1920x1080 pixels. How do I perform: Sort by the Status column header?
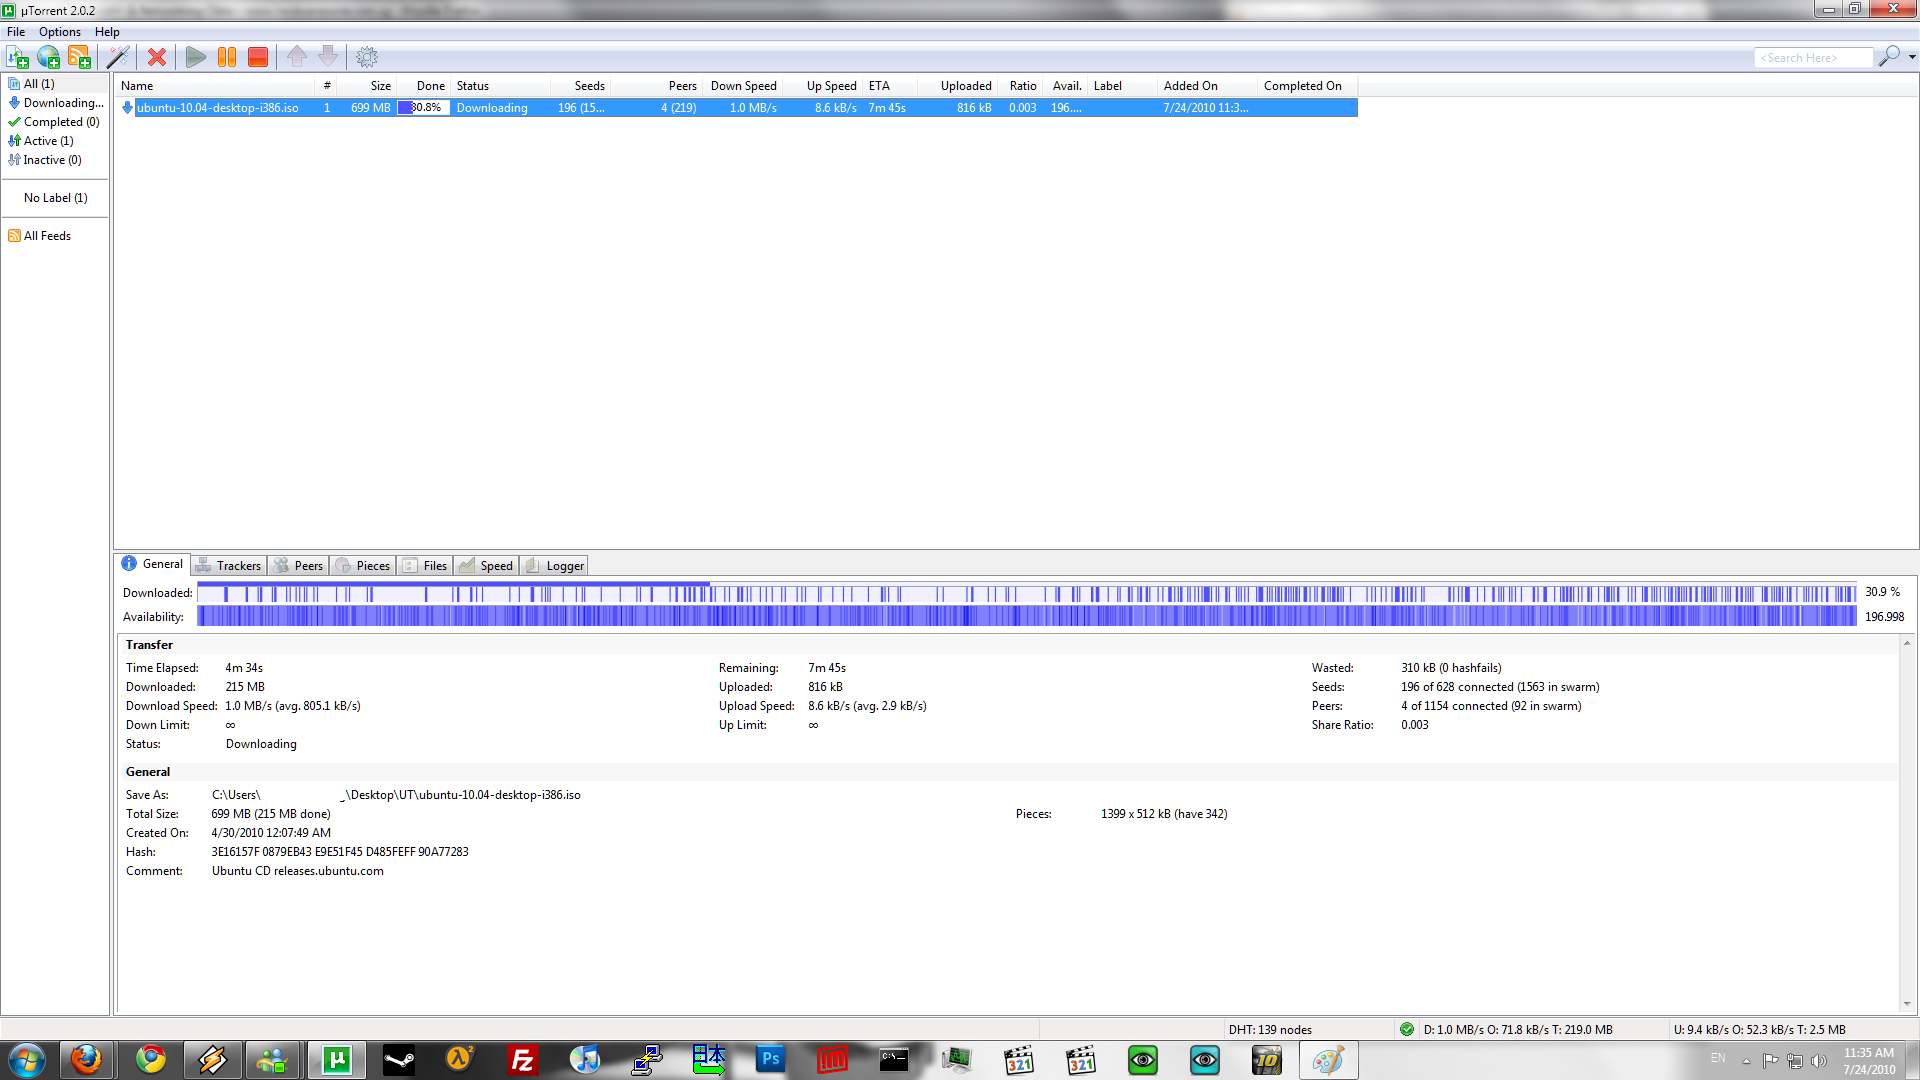500,86
